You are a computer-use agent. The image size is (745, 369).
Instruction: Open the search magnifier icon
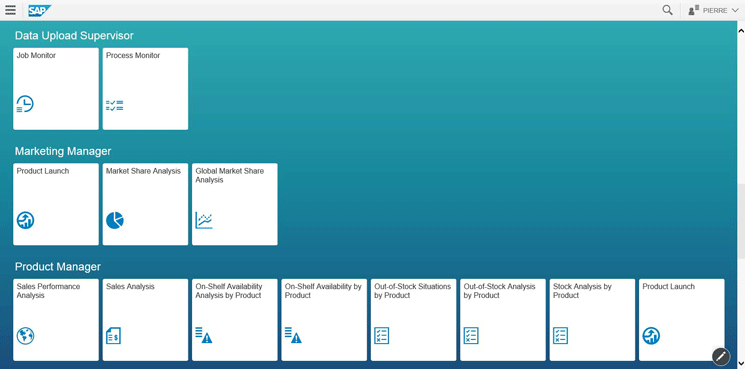pos(667,10)
